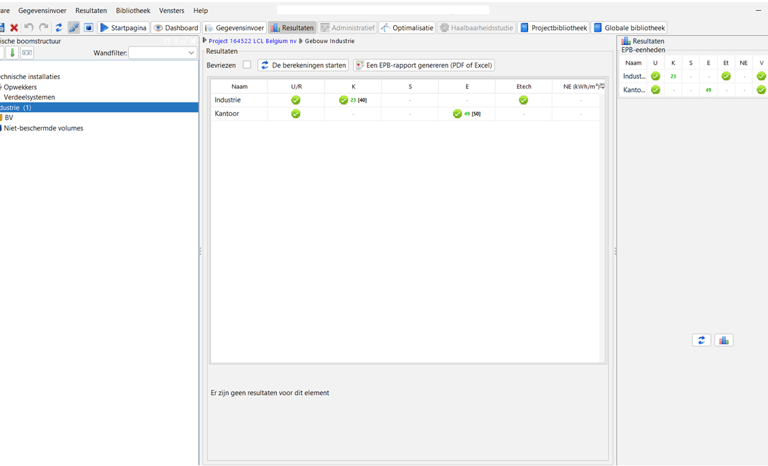Click the K column header in main table
This screenshot has width=768, height=466.
click(353, 86)
